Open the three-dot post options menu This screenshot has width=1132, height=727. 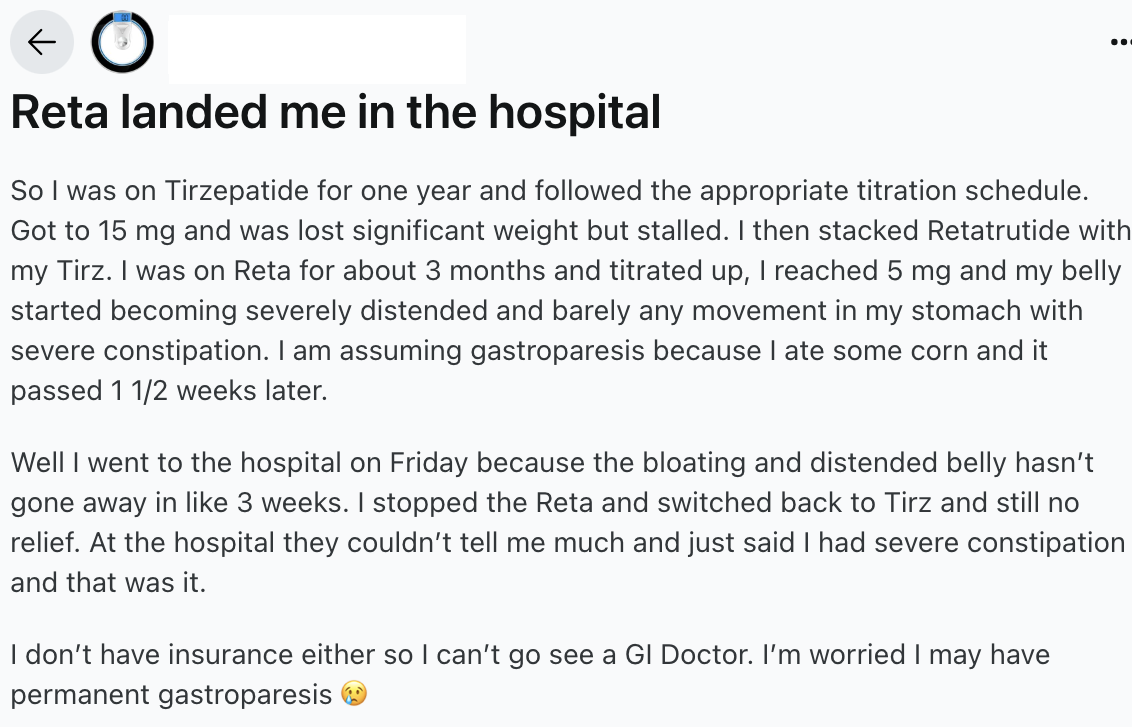click(x=1121, y=42)
